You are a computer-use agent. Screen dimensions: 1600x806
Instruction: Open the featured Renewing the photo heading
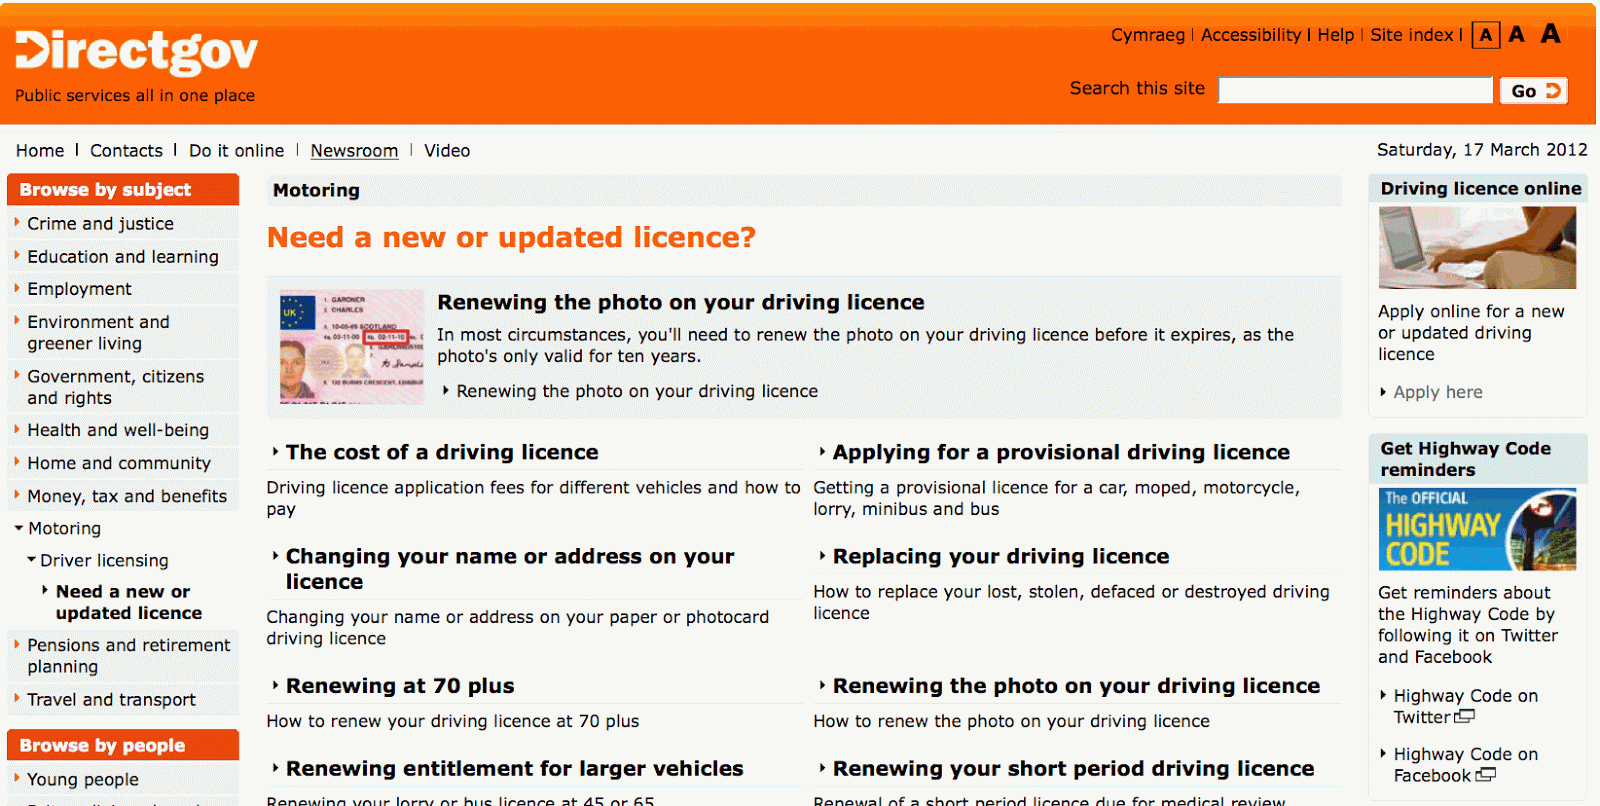point(681,302)
